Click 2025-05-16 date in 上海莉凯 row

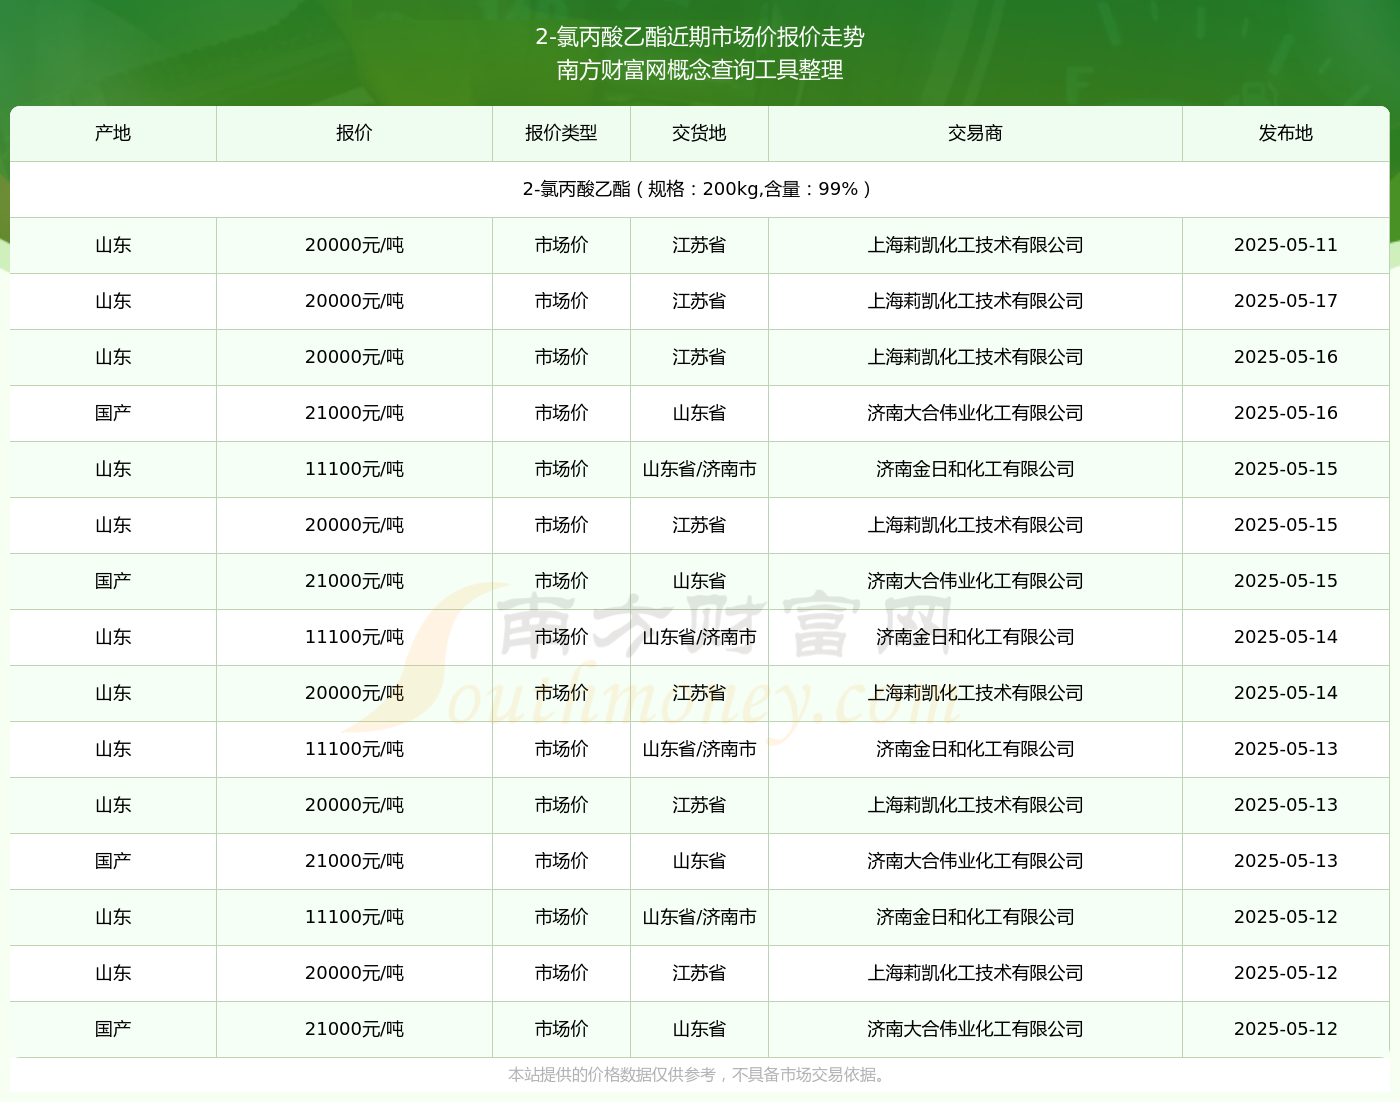pyautogui.click(x=1285, y=357)
